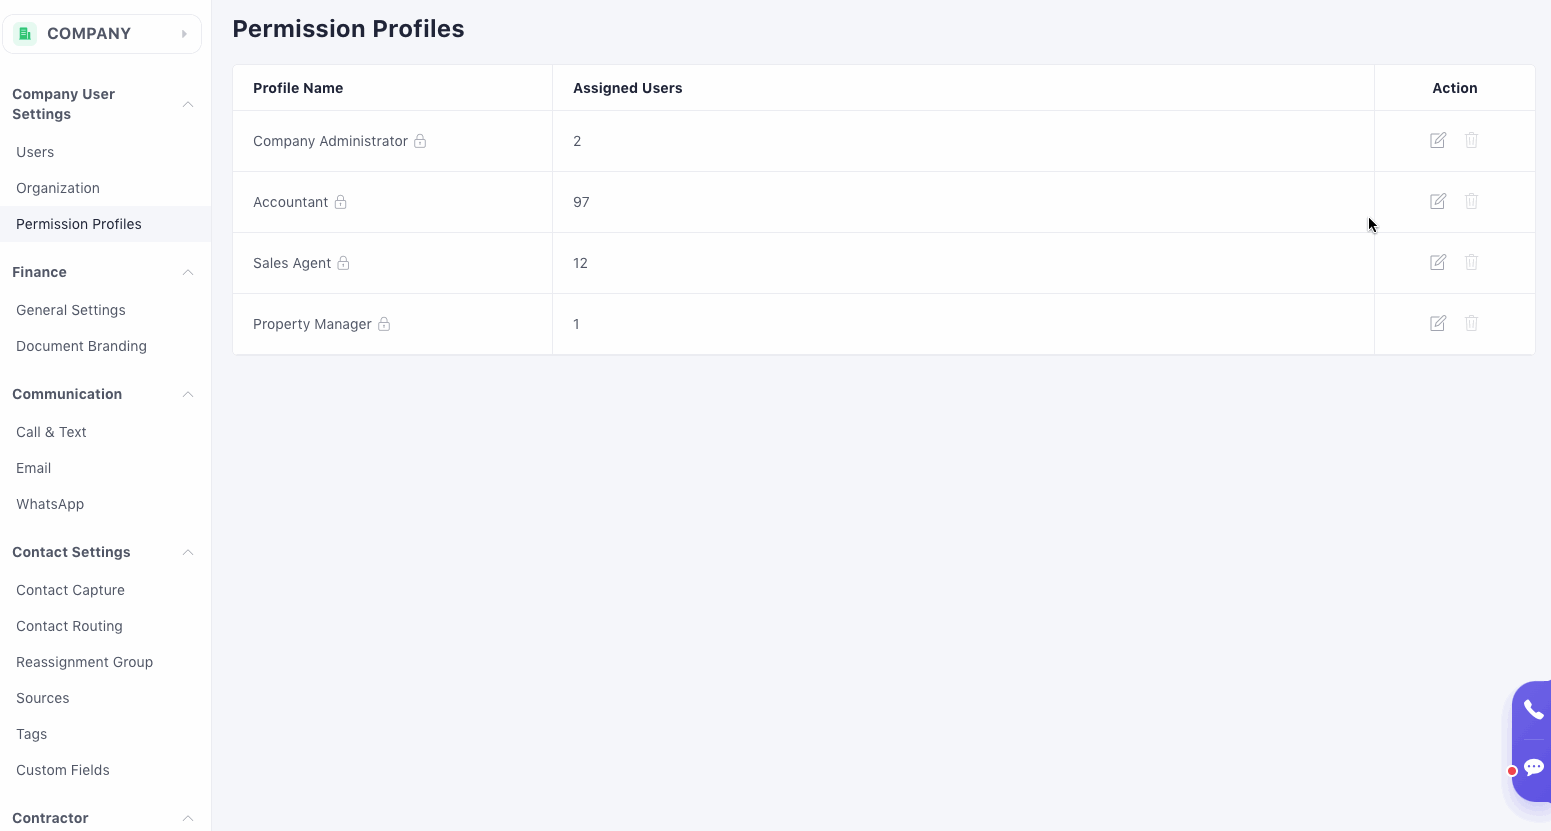This screenshot has height=831, width=1551.
Task: Collapse the Contact Settings section
Action: click(x=187, y=552)
